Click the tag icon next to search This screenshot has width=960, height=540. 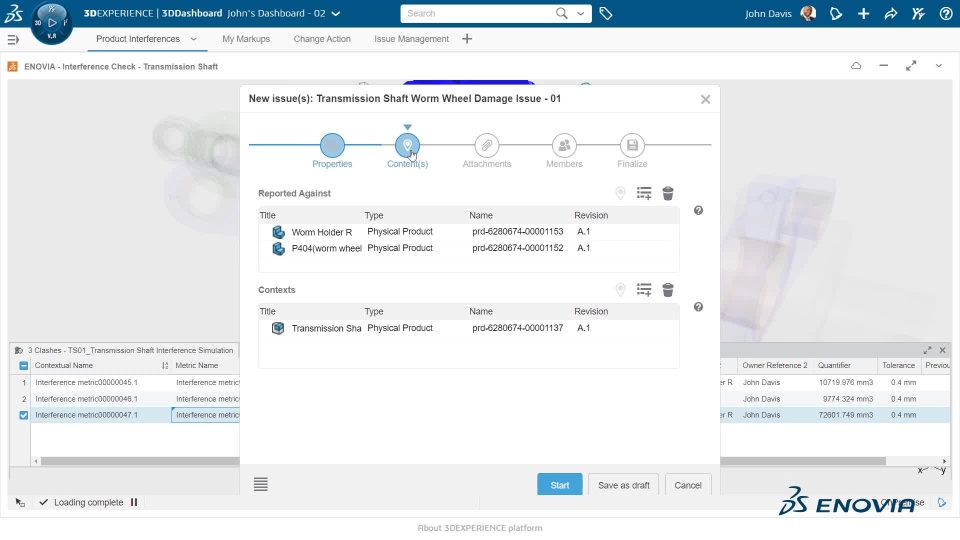pos(606,13)
